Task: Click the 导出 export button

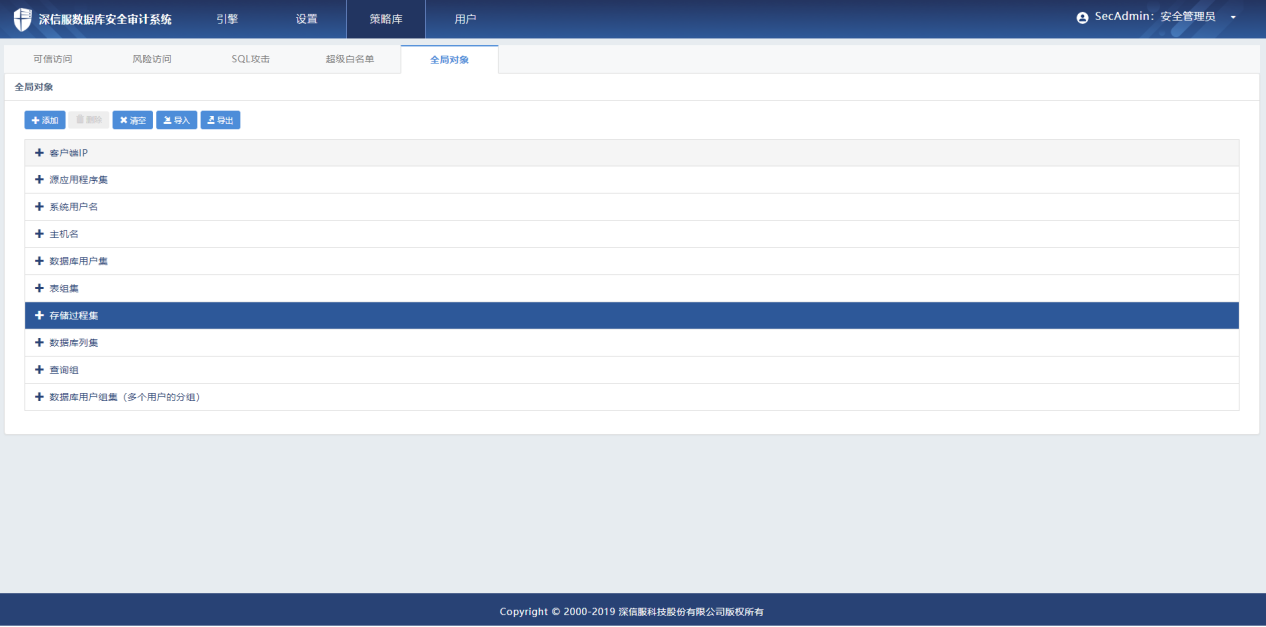Action: (220, 120)
